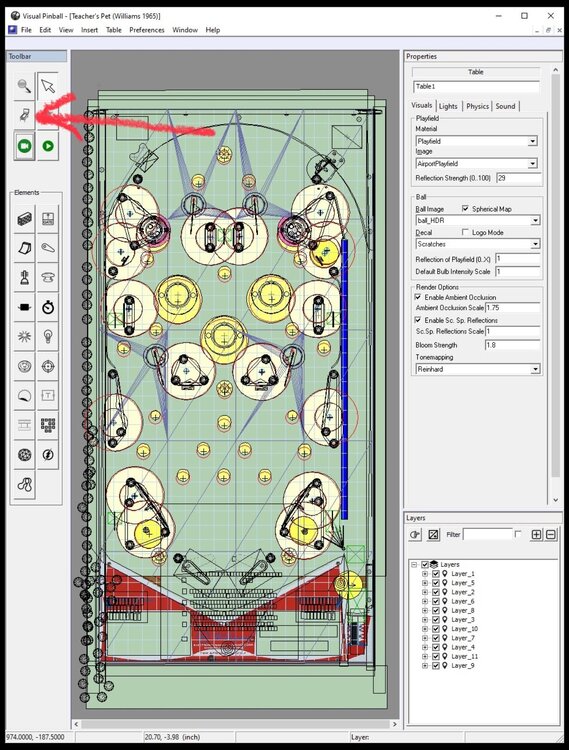569x750 pixels.
Task: Open the Reinhard Tonemapping dropdown
Action: pyautogui.click(x=535, y=369)
